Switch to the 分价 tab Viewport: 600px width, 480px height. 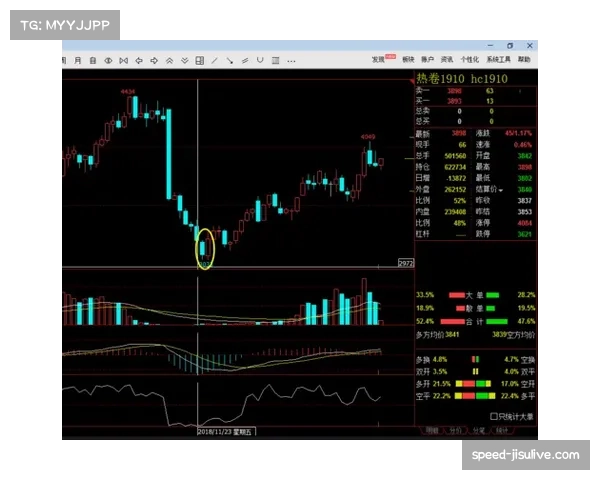455,431
